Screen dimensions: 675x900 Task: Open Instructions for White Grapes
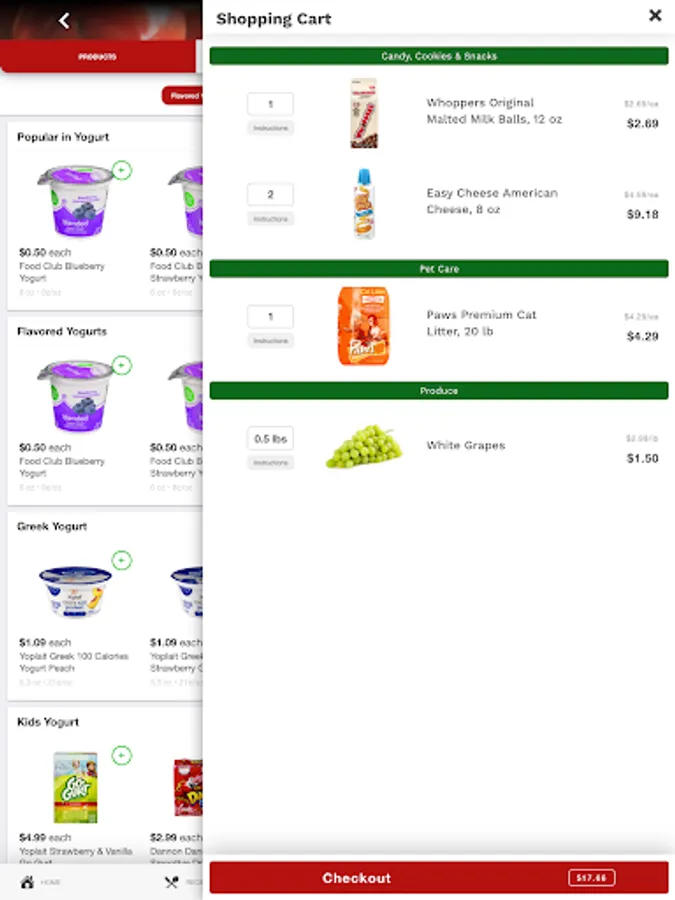(x=270, y=463)
